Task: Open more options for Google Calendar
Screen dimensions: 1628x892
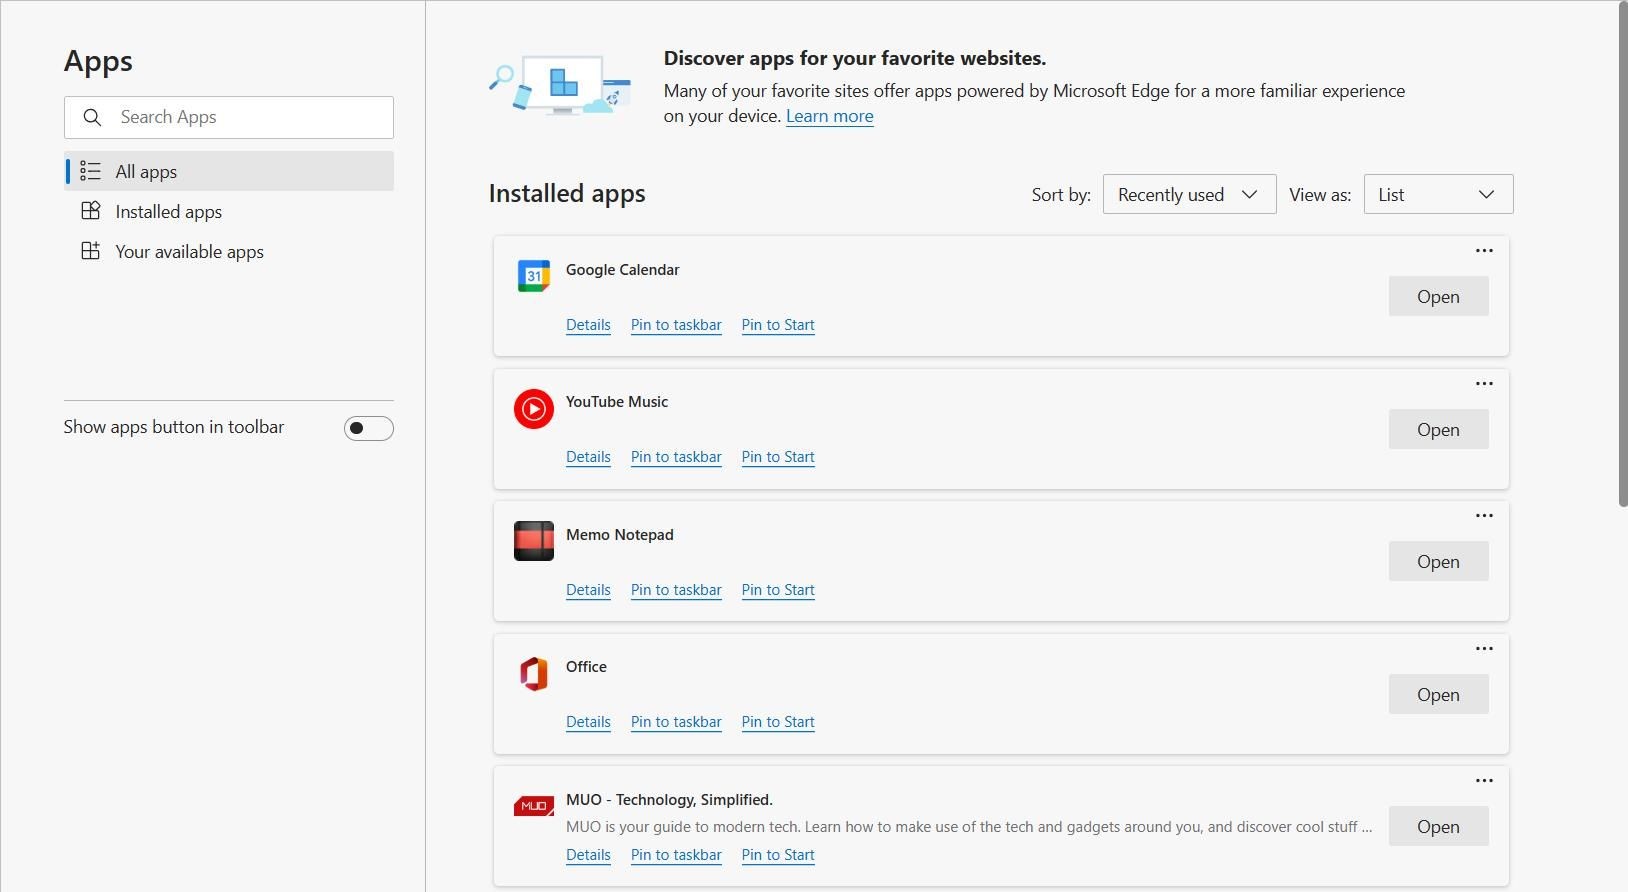Action: 1484,251
